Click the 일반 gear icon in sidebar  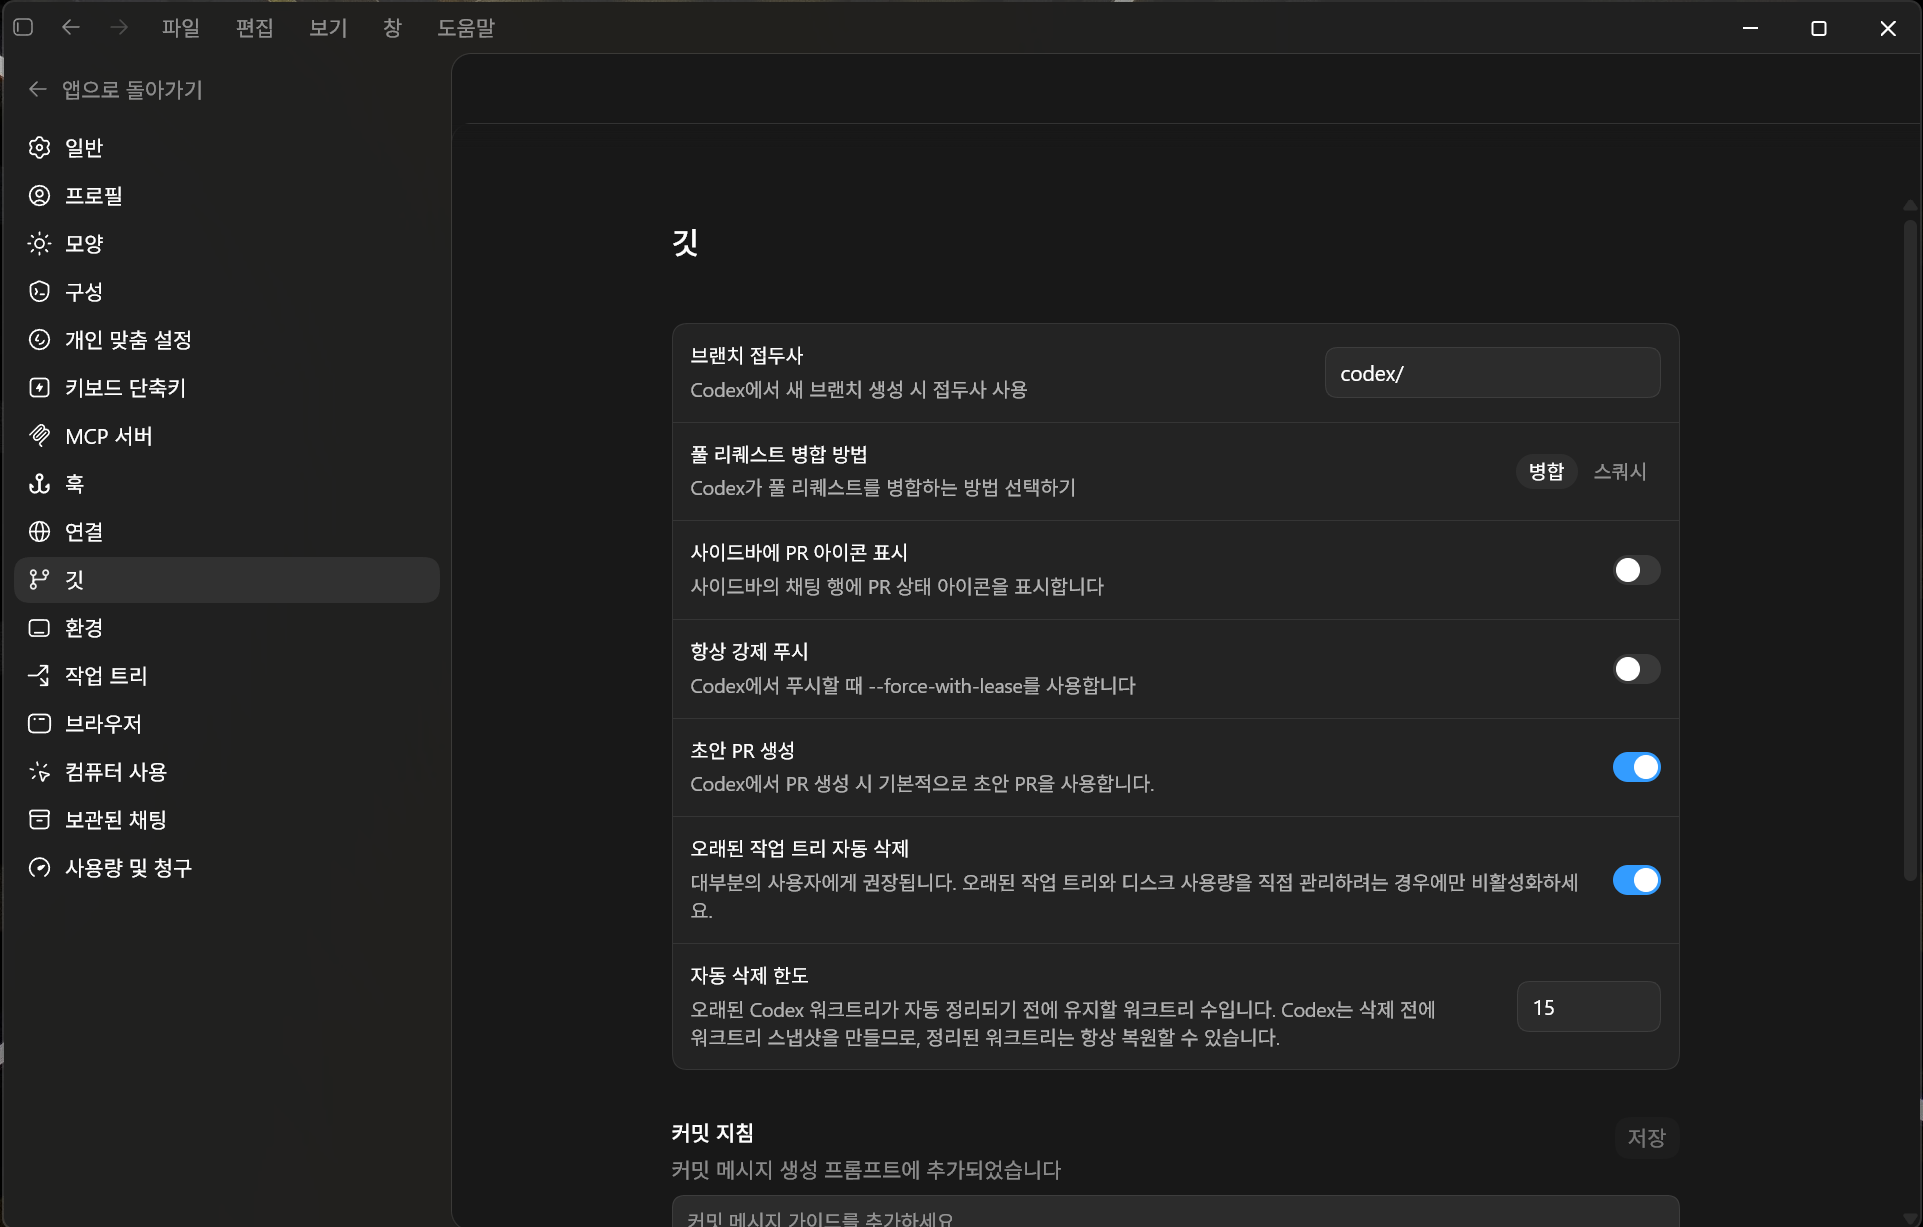[39, 148]
